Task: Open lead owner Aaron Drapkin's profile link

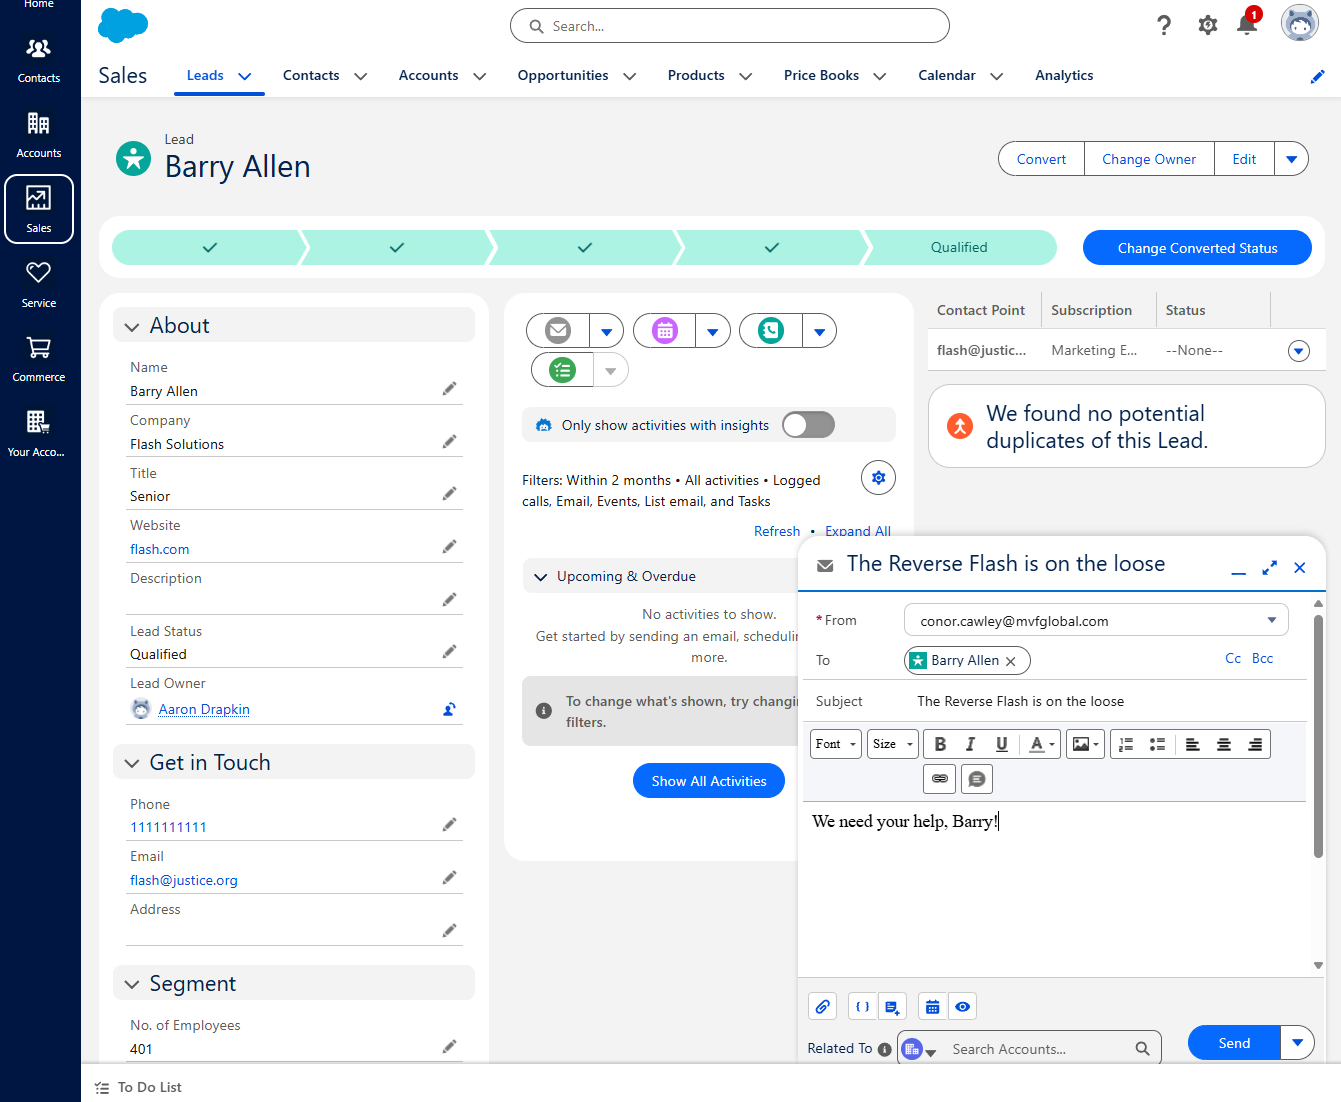Action: coord(203,709)
